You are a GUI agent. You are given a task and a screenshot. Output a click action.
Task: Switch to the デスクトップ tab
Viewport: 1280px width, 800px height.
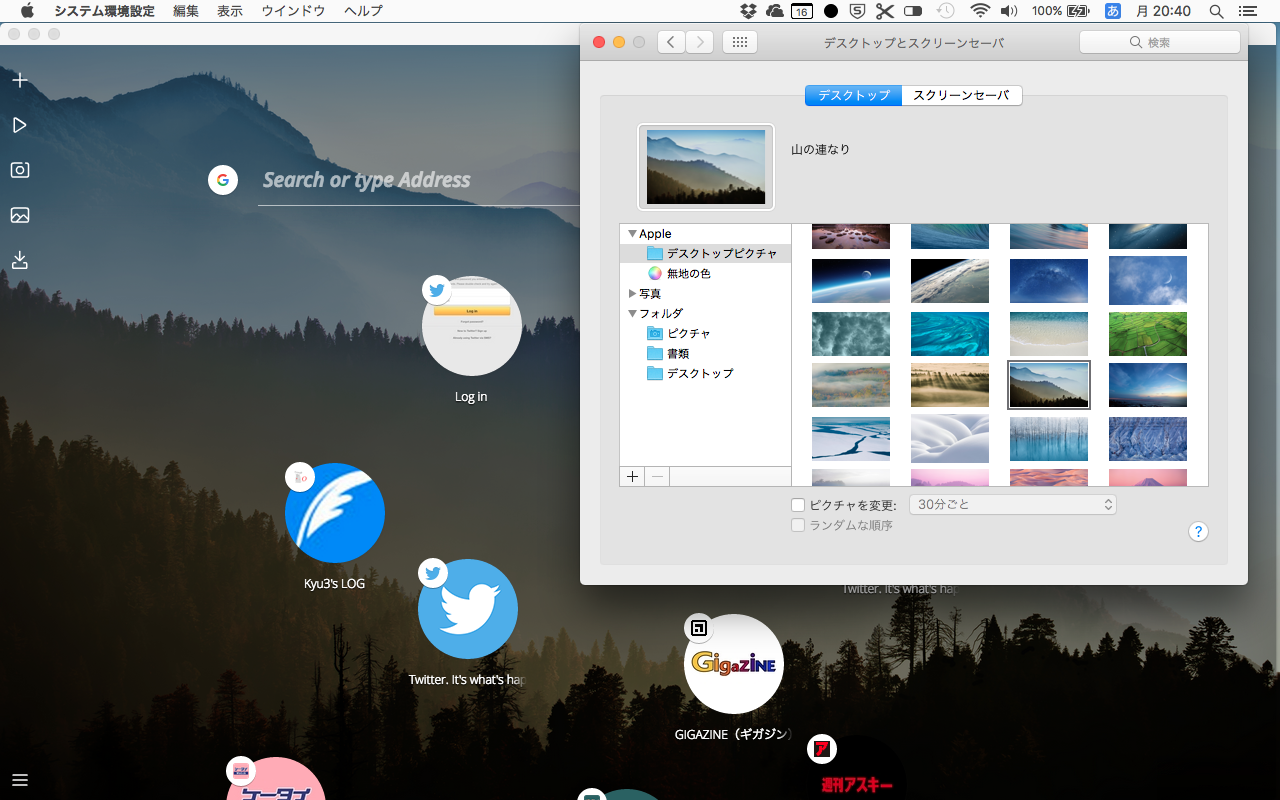[x=853, y=95]
